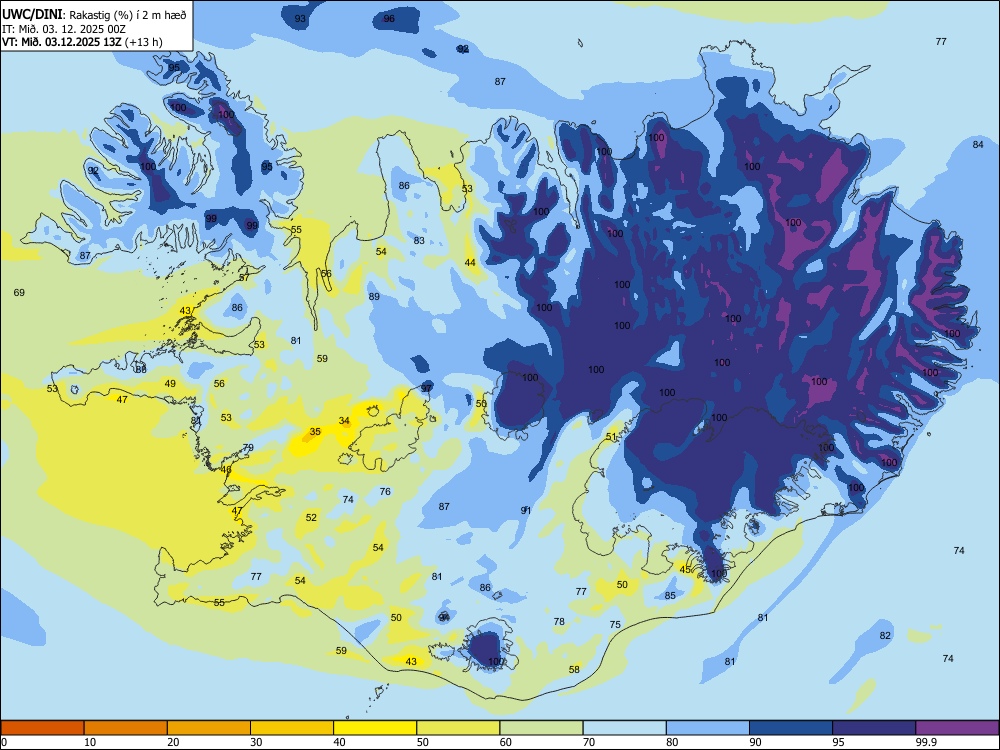Select the medium blue 80–90 legend swatch

point(708,728)
